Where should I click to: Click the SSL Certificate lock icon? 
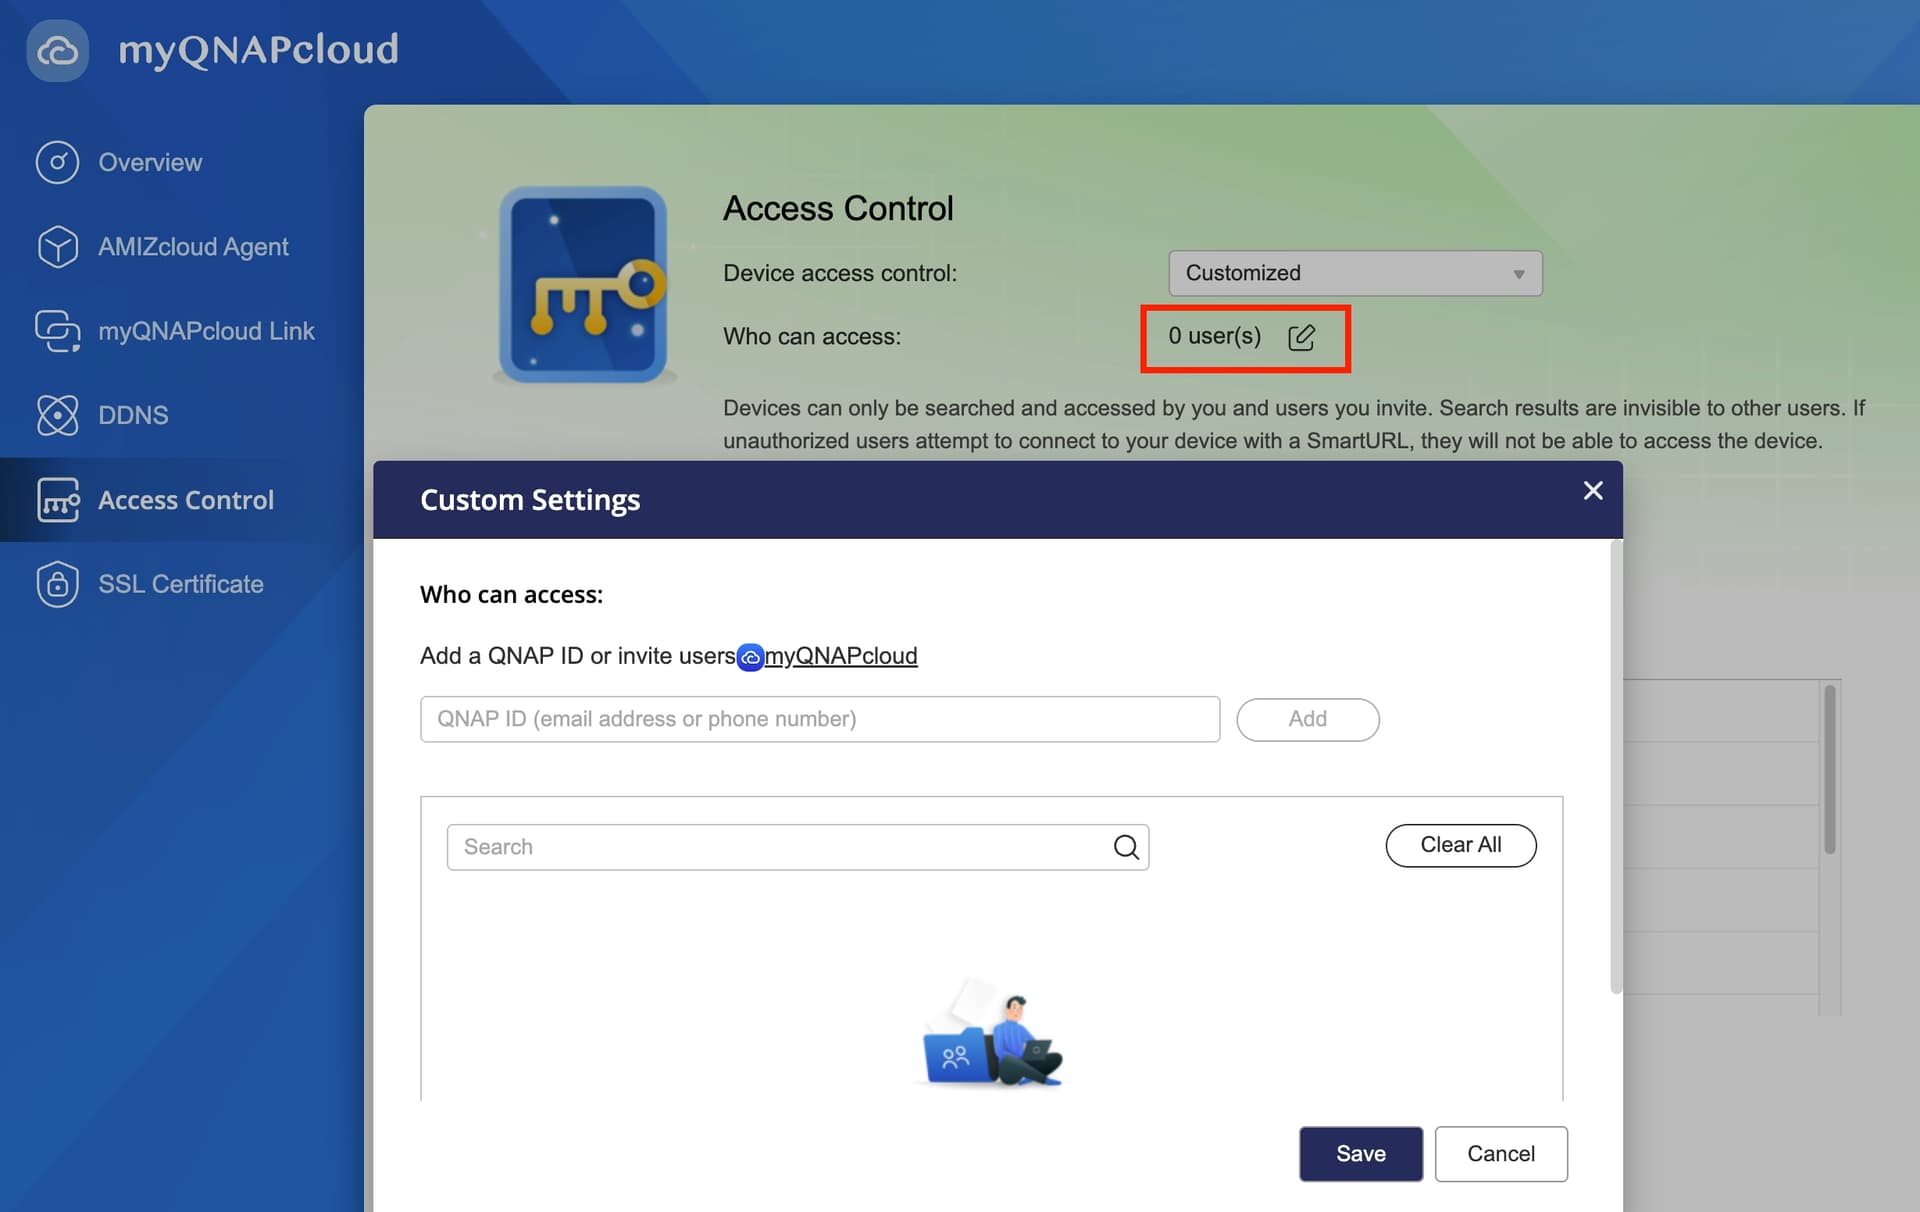click(x=57, y=584)
